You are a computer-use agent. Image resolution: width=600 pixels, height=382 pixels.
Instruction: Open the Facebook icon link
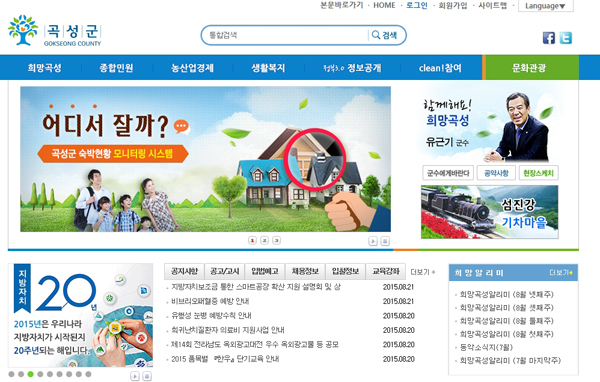click(x=549, y=38)
